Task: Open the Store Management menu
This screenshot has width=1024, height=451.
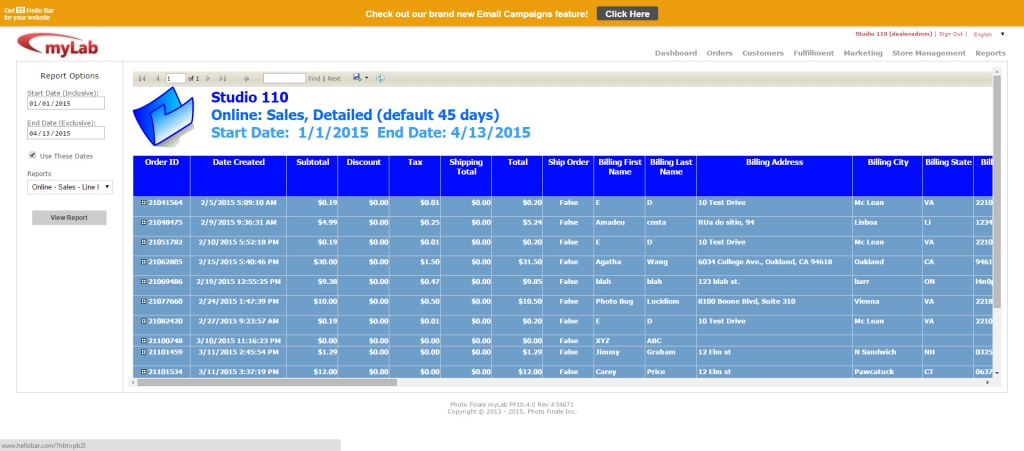Action: (x=929, y=54)
